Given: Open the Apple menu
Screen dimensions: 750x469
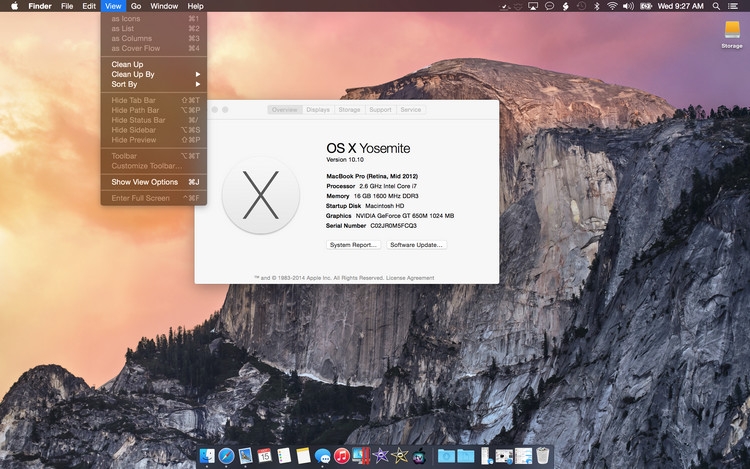Looking at the screenshot, I should [14, 6].
